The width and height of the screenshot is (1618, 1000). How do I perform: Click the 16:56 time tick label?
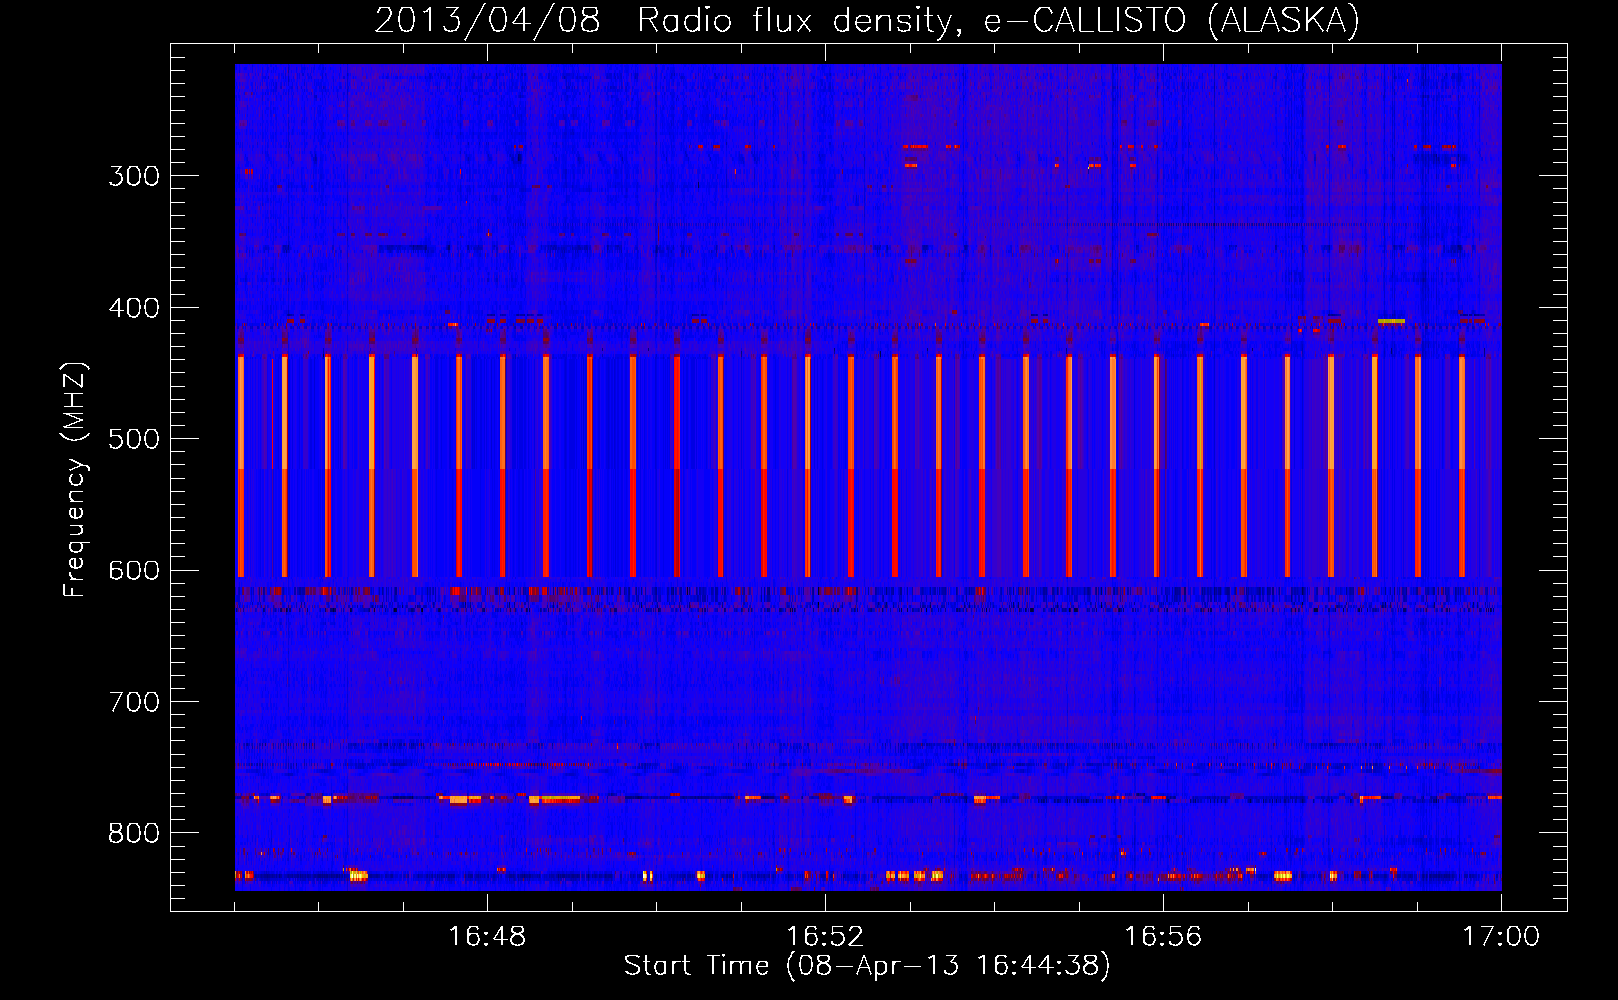pyautogui.click(x=1163, y=937)
